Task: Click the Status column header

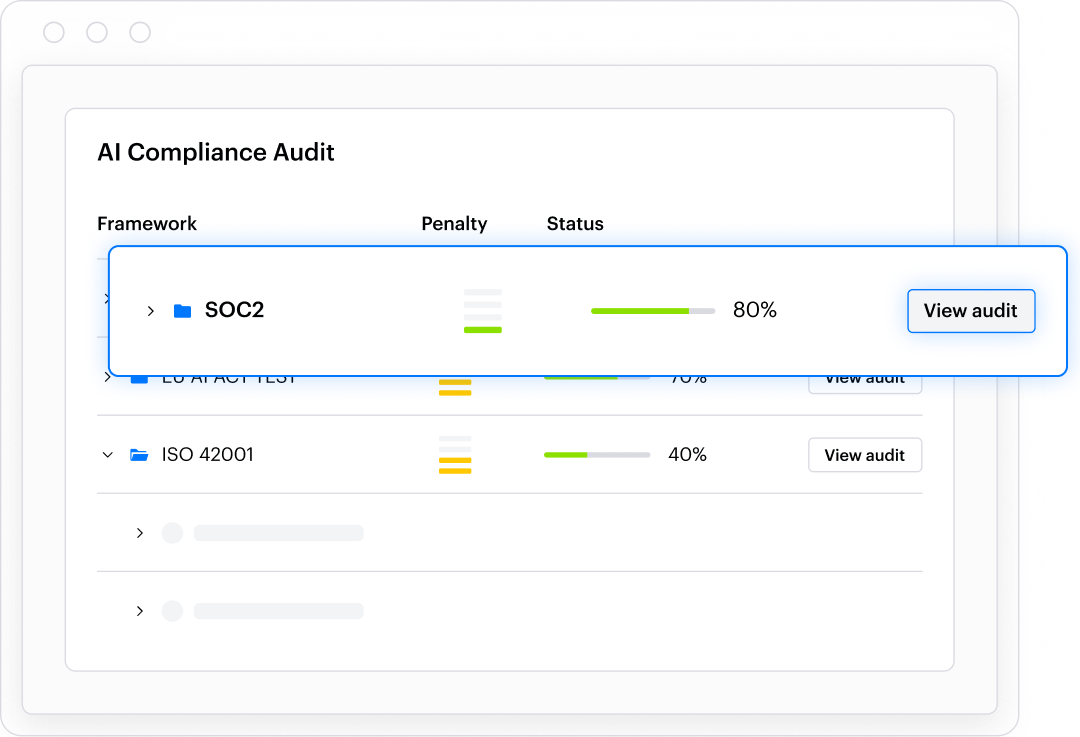Action: pos(575,223)
